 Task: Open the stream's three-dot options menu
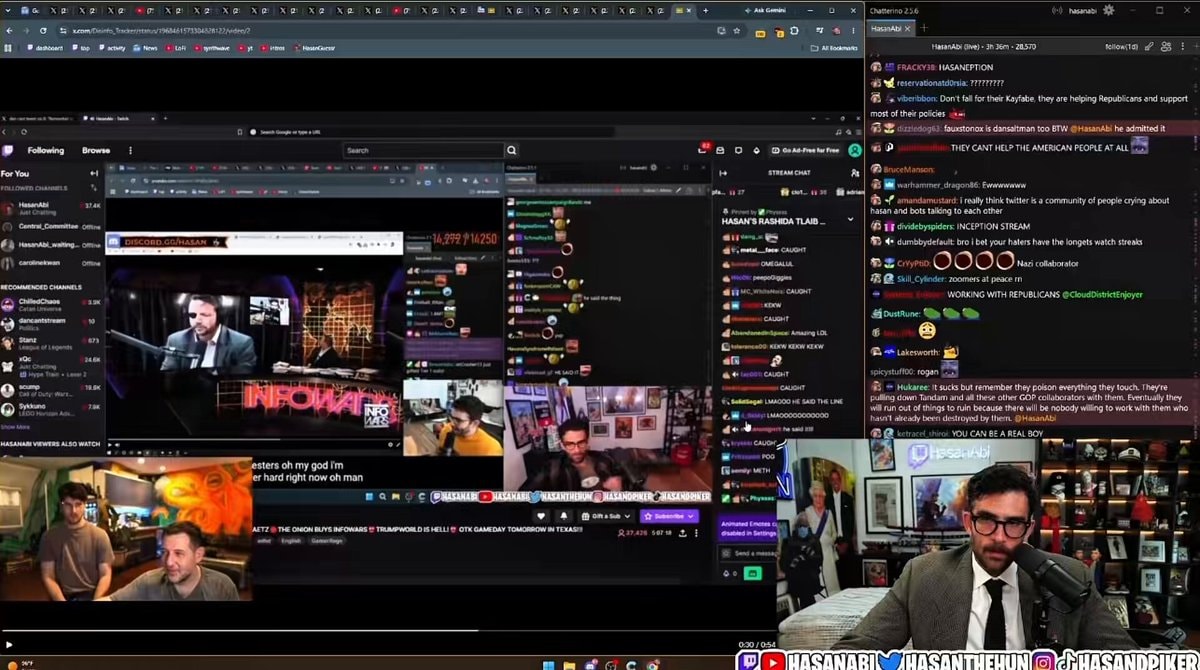coord(697,533)
